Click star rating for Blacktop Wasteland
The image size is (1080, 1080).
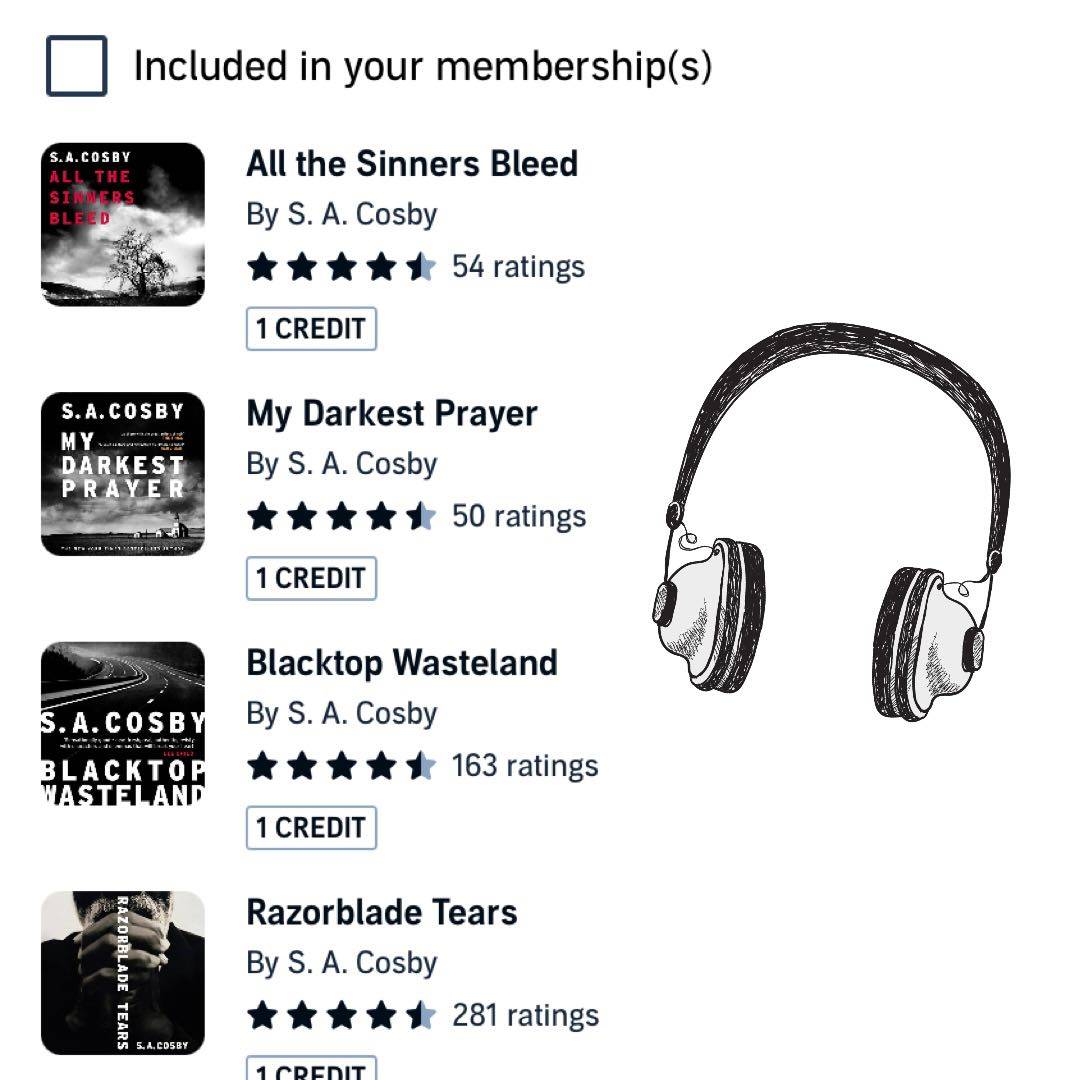pyautogui.click(x=341, y=766)
